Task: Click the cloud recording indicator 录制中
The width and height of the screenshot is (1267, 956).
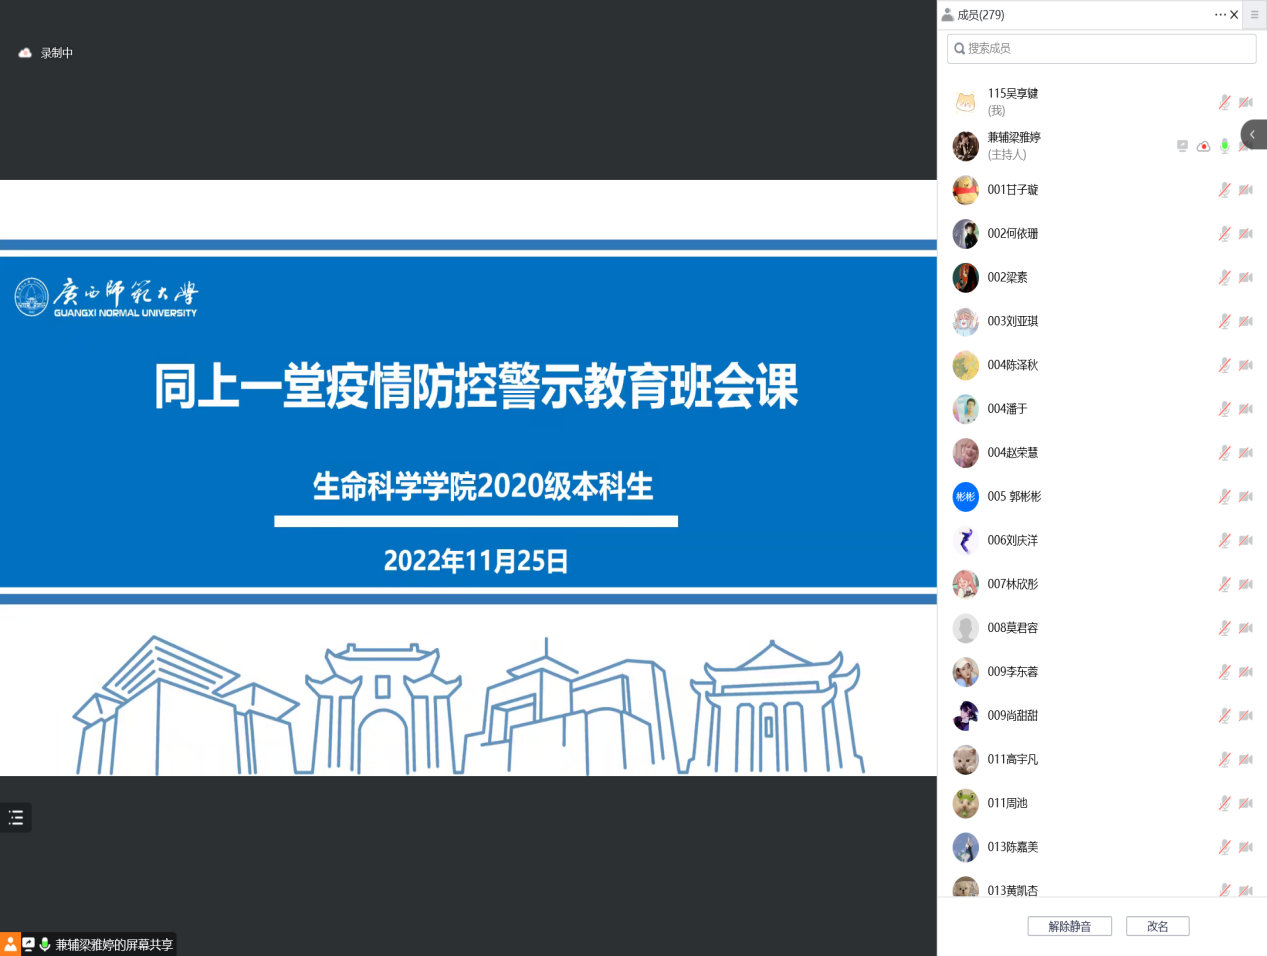Action: click(46, 53)
